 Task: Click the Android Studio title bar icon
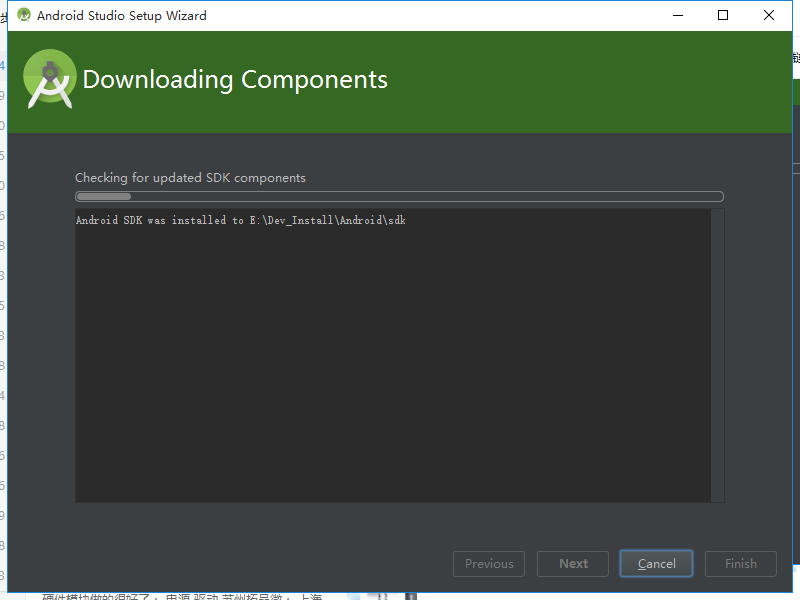coord(23,15)
